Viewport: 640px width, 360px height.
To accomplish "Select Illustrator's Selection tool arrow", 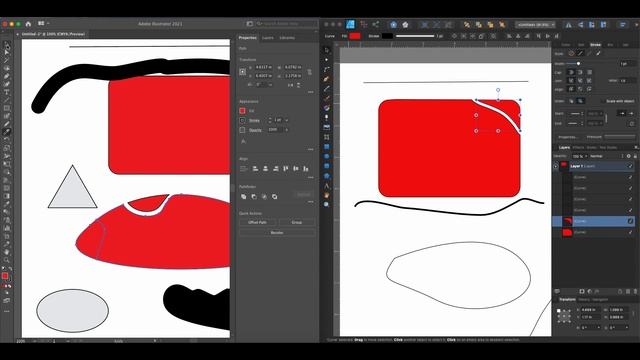I will (7, 44).
